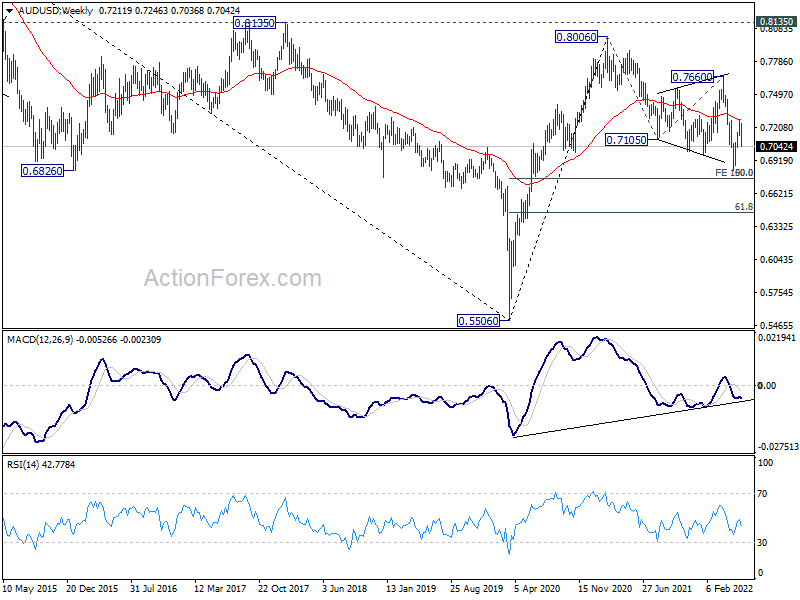
Task: Click the 13 Jan 2019 date label
Action: pos(411,589)
